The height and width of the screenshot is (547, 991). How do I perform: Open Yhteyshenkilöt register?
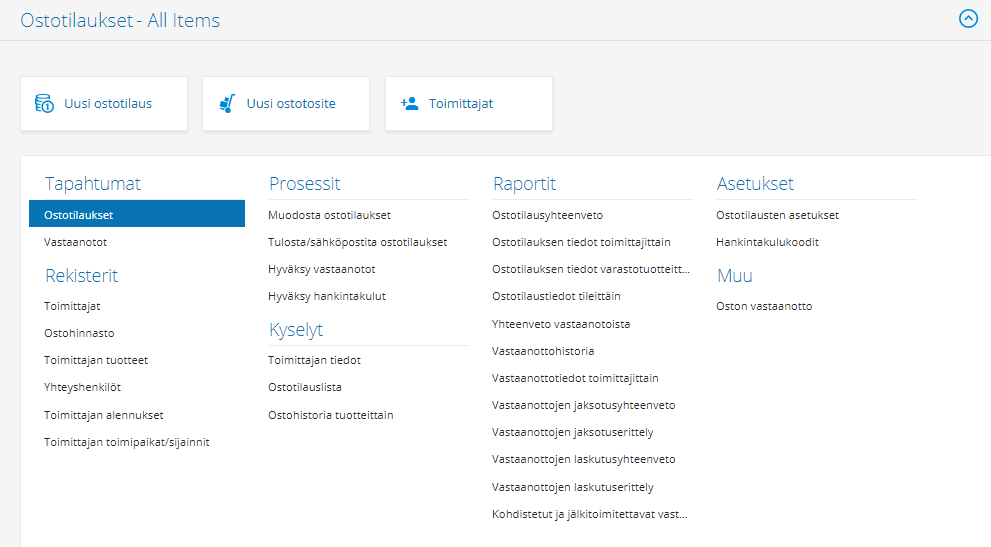click(82, 387)
